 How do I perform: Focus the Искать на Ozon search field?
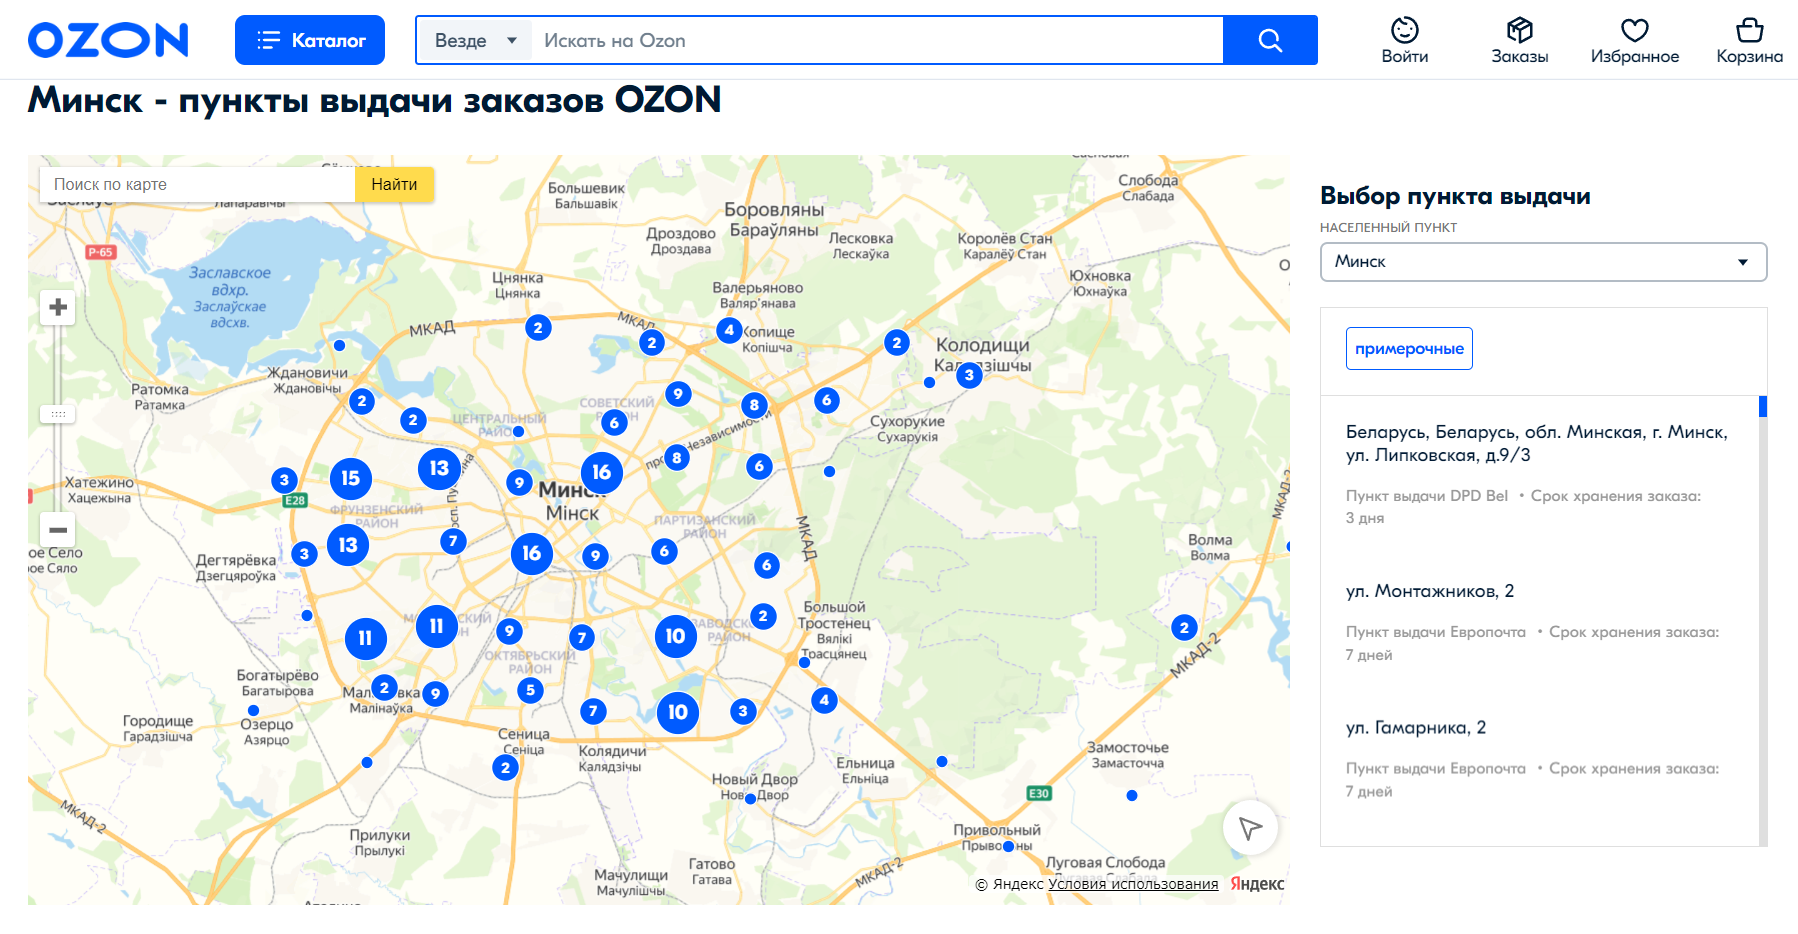pos(877,41)
